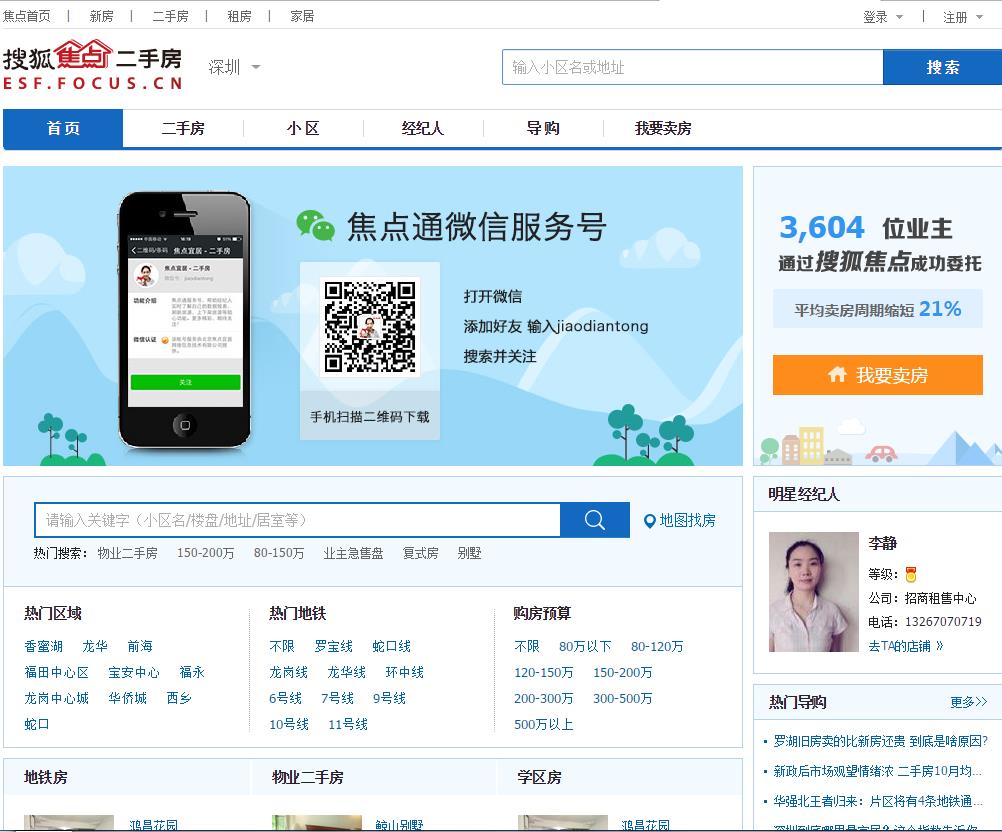Focus the keyword search input field
1002x832 pixels.
click(x=298, y=520)
